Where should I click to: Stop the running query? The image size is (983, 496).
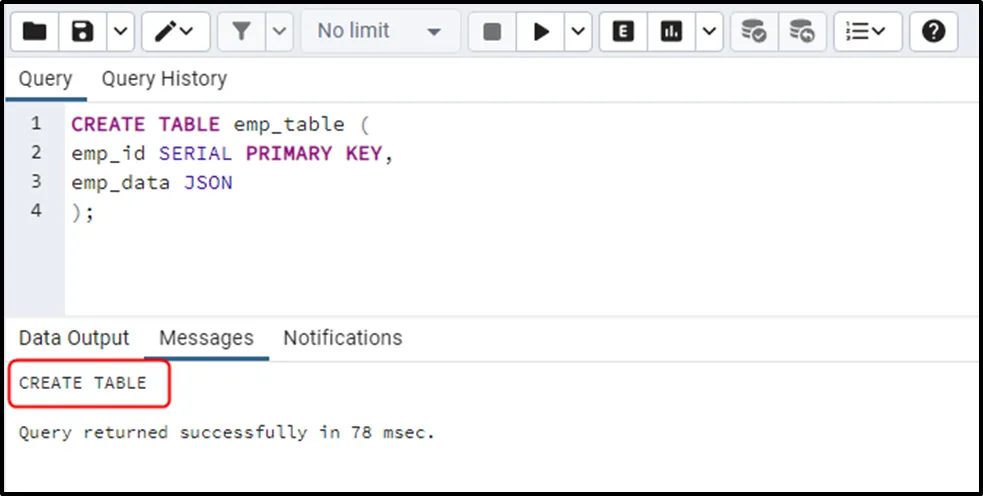492,32
